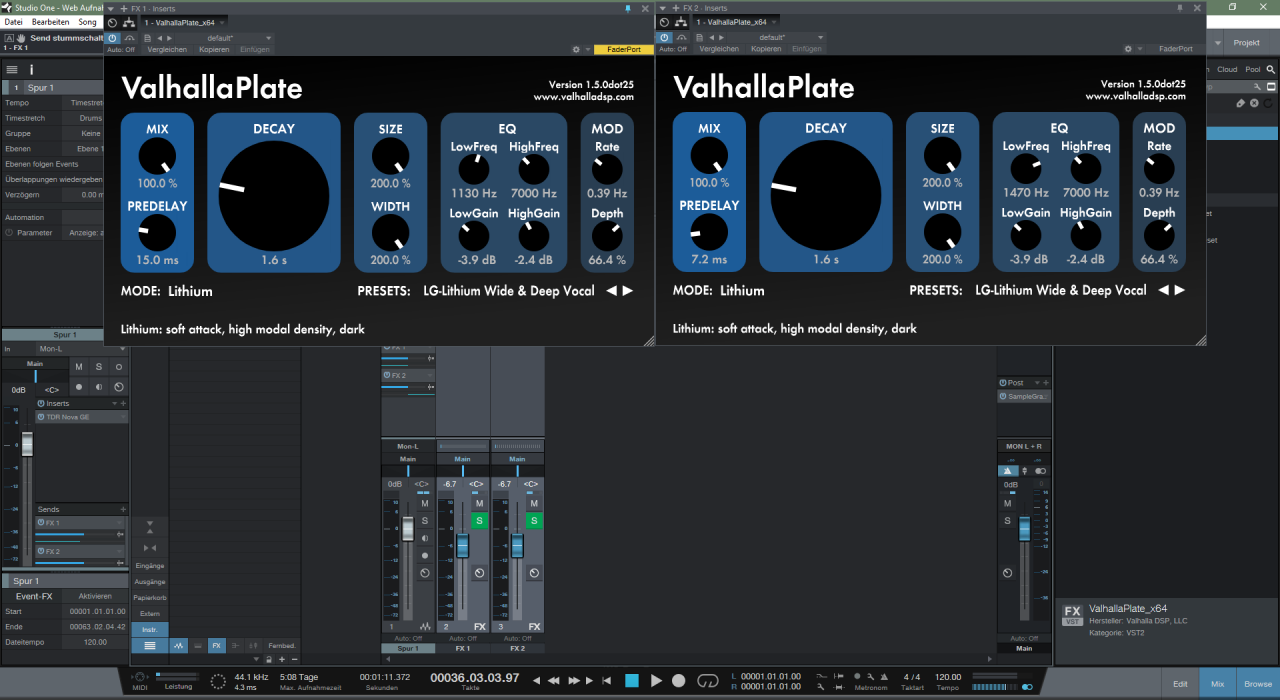This screenshot has height=700, width=1280.
Task: Toggle the power bypass button in FX 1 window
Action: (x=113, y=37)
